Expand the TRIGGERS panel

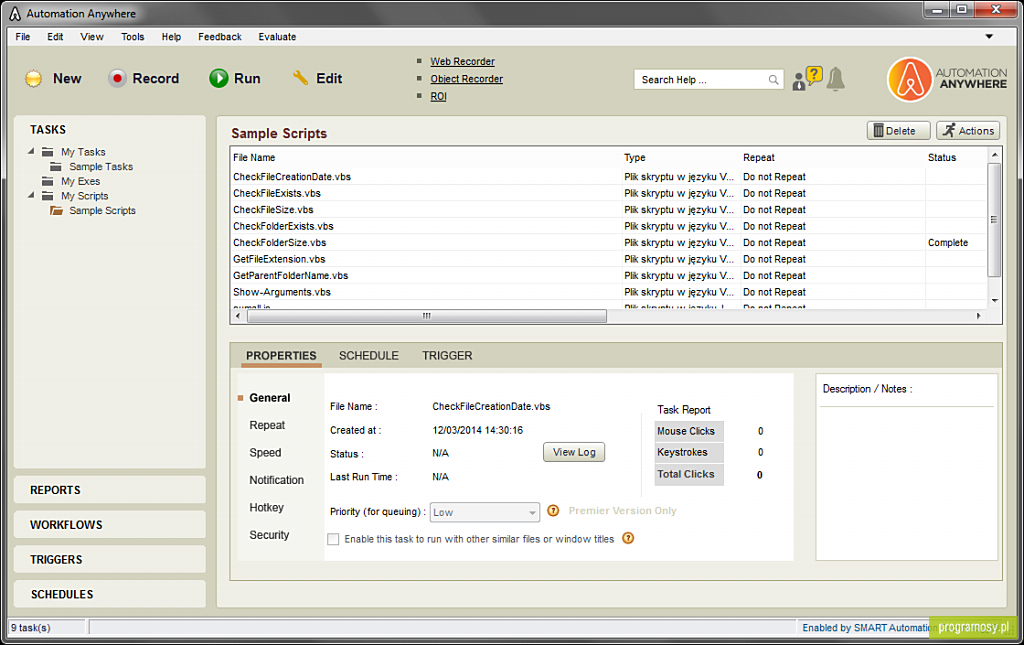(110, 559)
